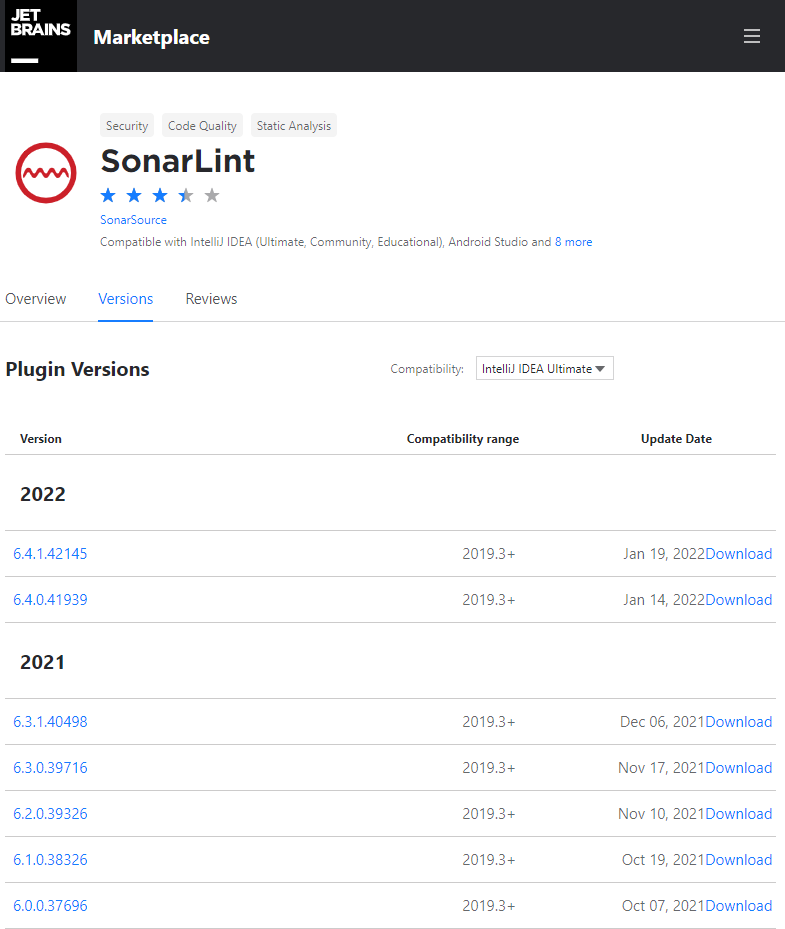Screen dimensions: 785x929
Task: Select the Versions tab
Action: pyautogui.click(x=125, y=298)
